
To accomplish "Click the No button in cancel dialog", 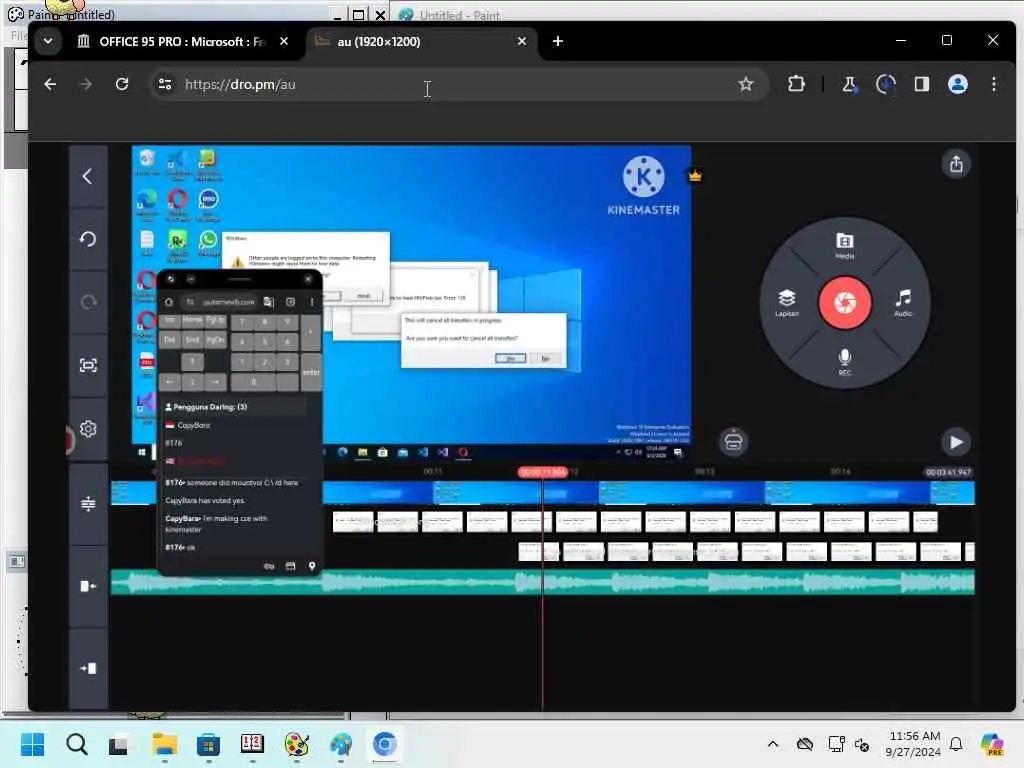I will [x=545, y=358].
